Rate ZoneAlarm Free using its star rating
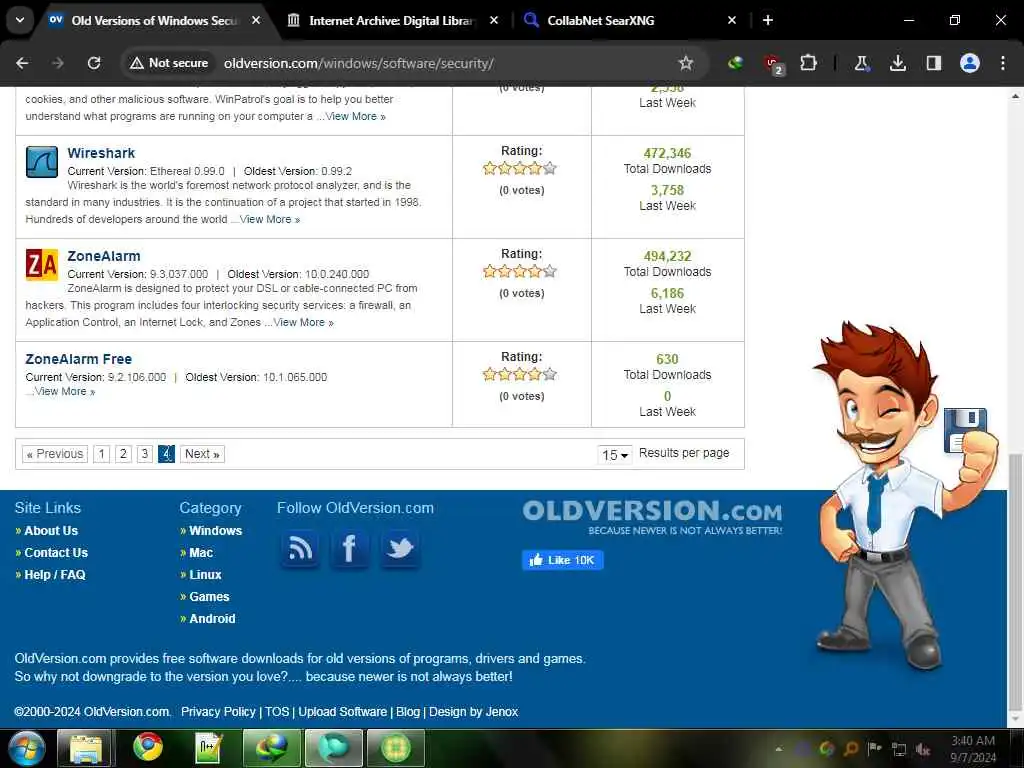The width and height of the screenshot is (1024, 768). click(520, 374)
